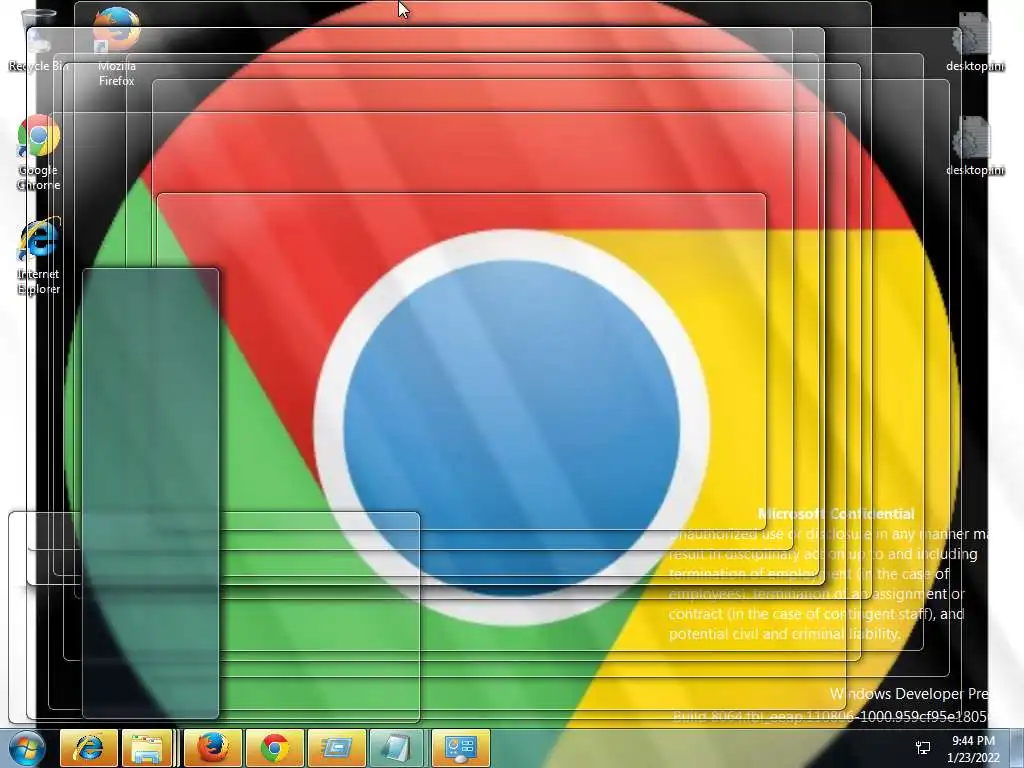Select the Internet Explorer desktop shortcut
1024x768 pixels.
click(x=39, y=257)
